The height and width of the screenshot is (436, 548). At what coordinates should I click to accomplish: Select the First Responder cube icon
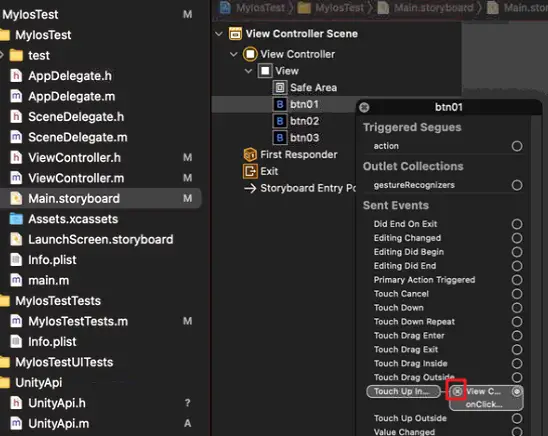pos(250,154)
